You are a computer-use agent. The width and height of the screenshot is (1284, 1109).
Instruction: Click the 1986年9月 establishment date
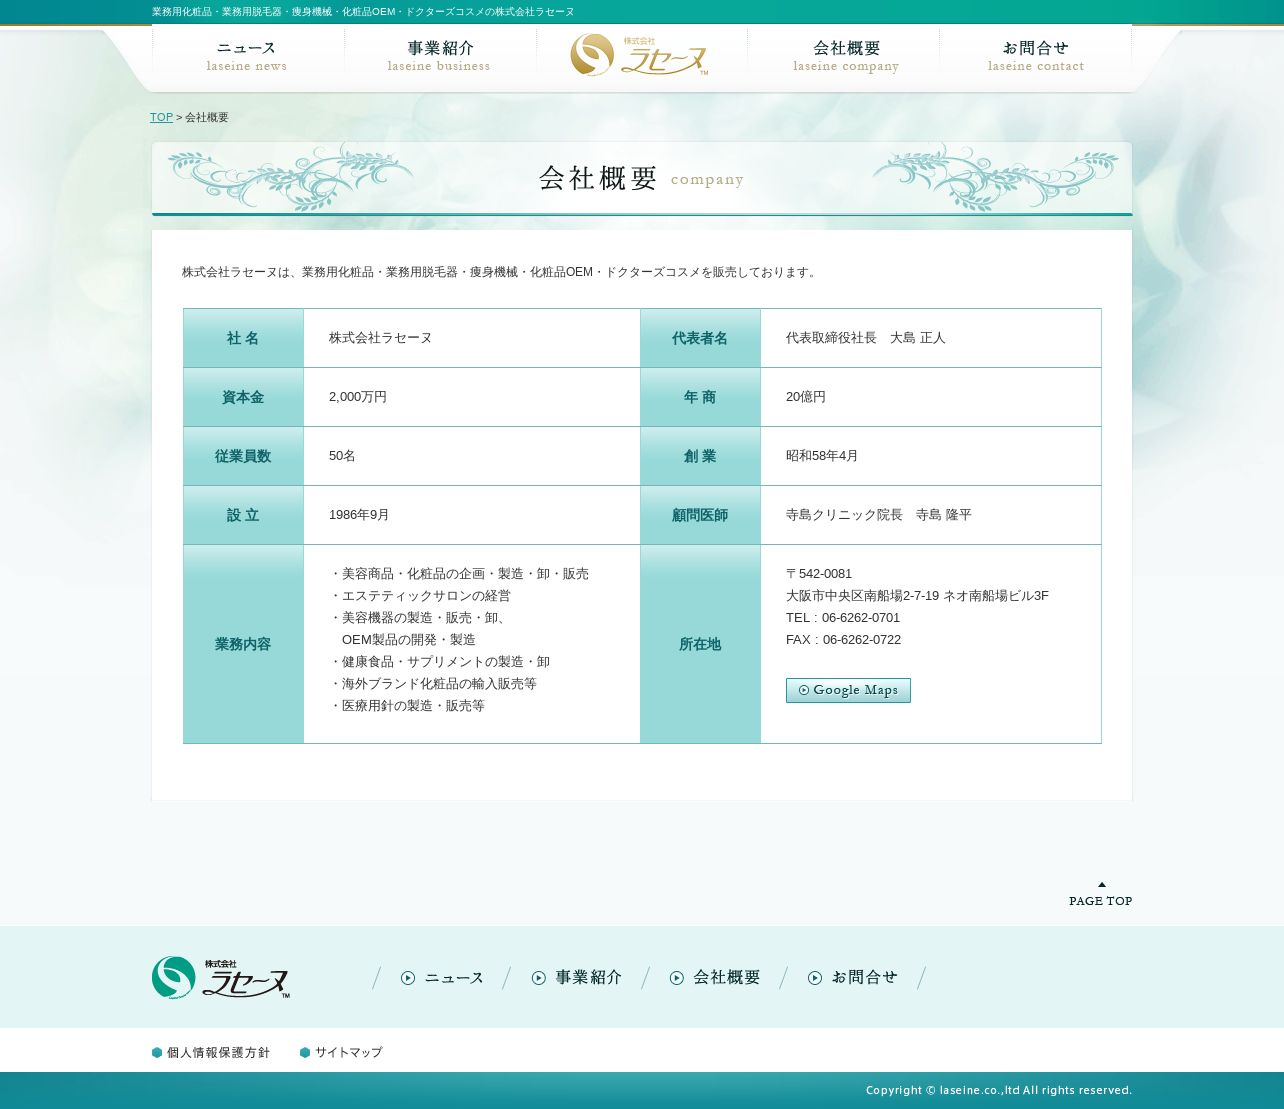(x=359, y=515)
